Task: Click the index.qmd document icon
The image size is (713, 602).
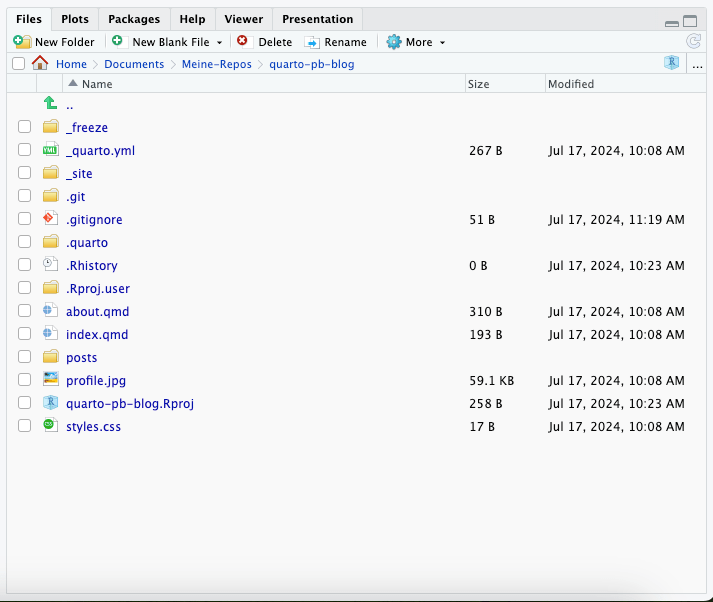Action: [51, 333]
